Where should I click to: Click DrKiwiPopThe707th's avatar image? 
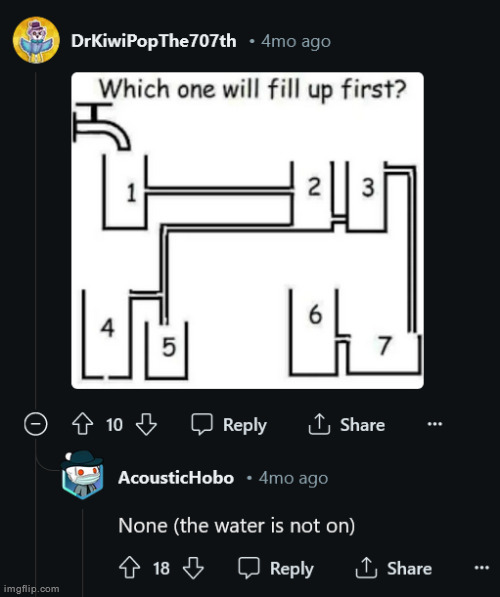tap(36, 40)
